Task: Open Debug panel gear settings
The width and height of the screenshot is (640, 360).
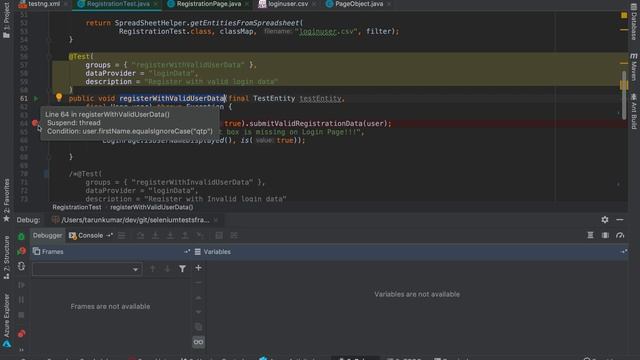Action: click(604, 220)
